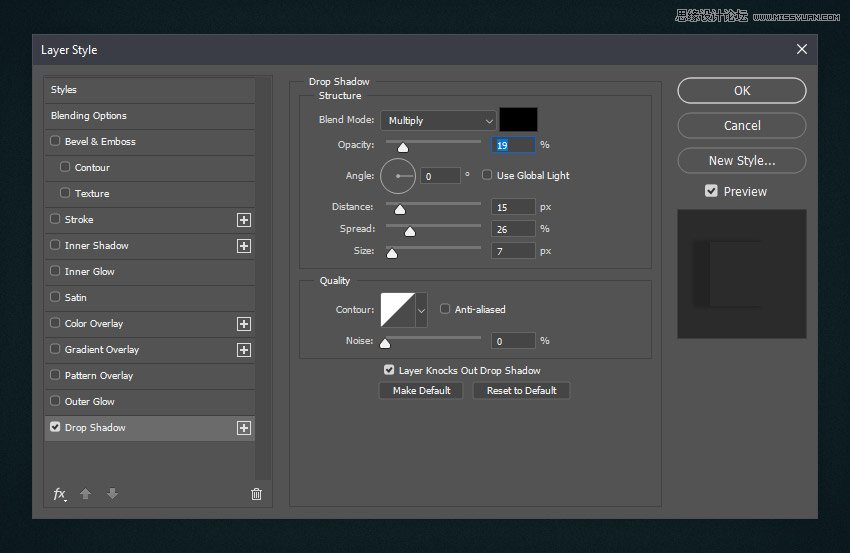Uncheck Layer Knocks Out Drop Shadow
850x553 pixels.
pos(389,370)
